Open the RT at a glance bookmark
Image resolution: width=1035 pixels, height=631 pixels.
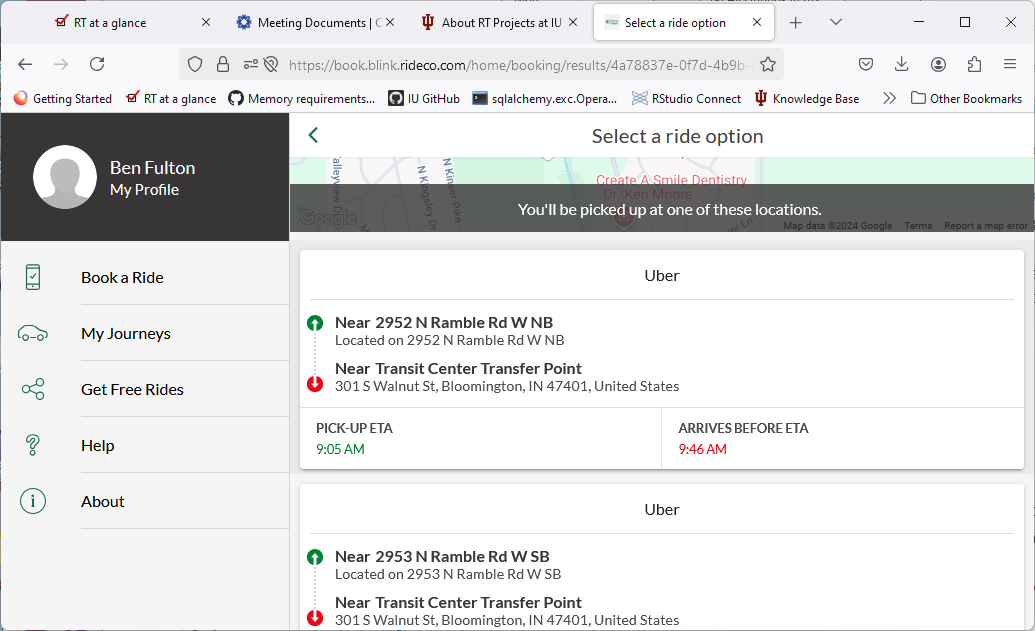[x=172, y=98]
